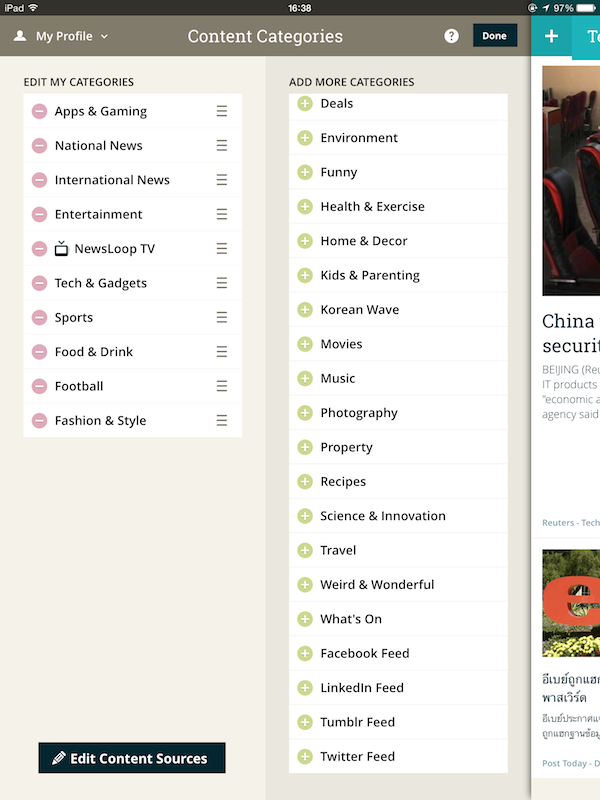Tap the Done button
This screenshot has width=600, height=800.
point(494,36)
